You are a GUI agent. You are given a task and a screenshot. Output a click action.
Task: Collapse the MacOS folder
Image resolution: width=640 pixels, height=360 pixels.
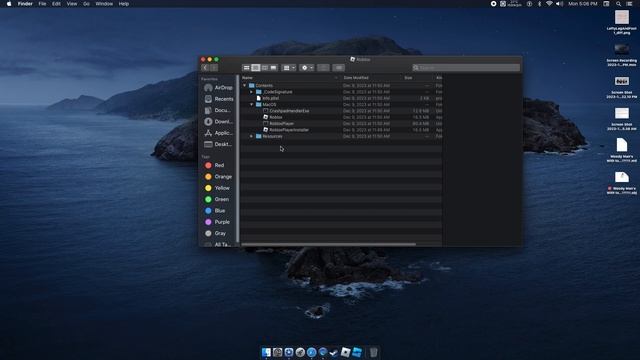(x=251, y=104)
